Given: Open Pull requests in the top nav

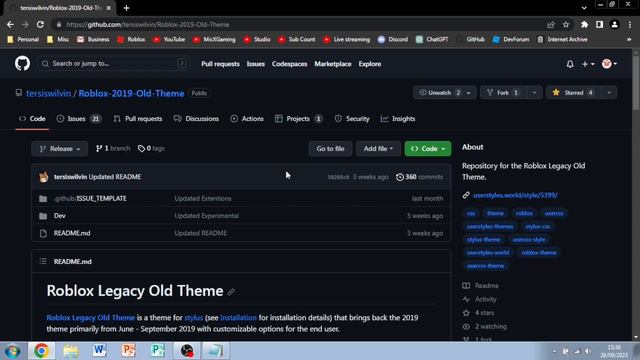Looking at the screenshot, I should (x=220, y=64).
